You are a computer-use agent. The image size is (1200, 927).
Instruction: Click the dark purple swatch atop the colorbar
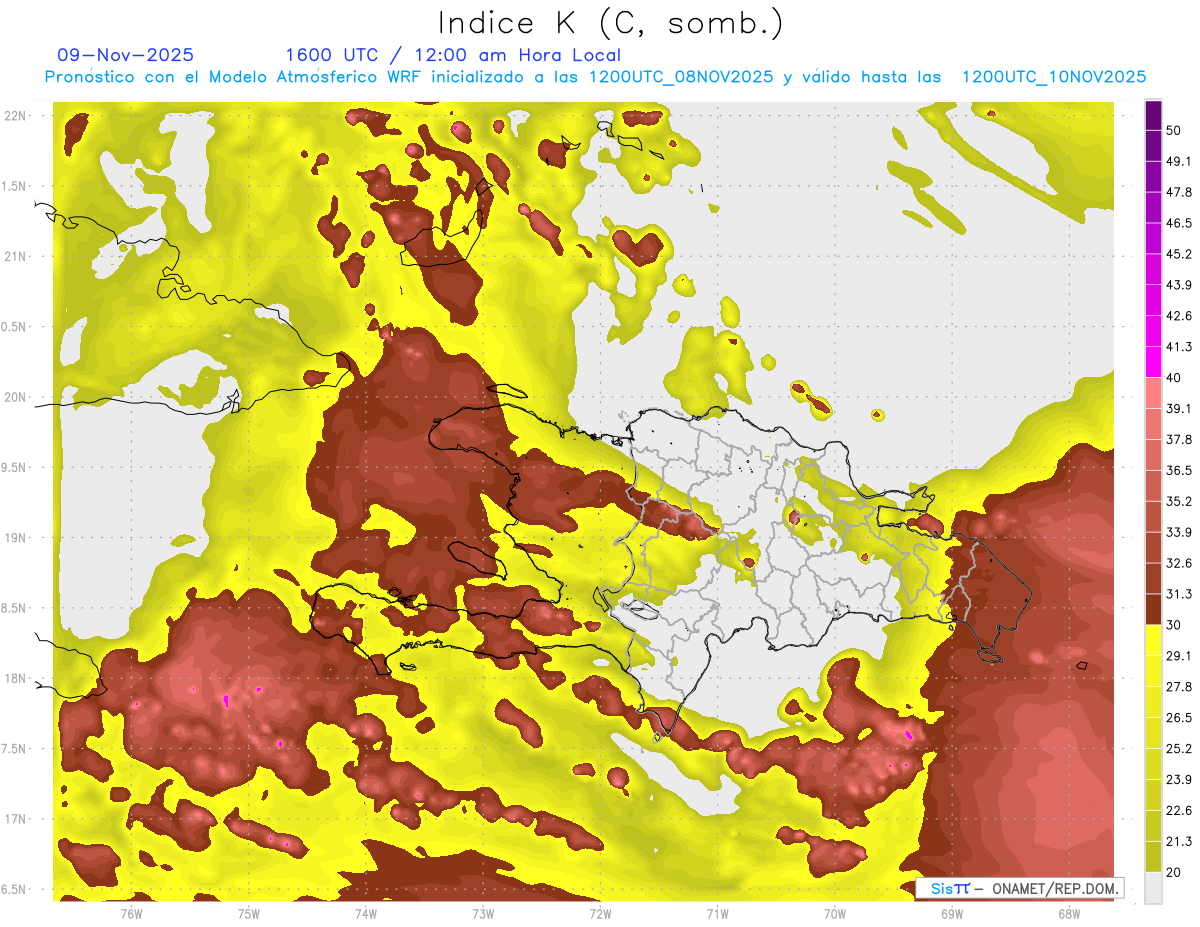[1153, 115]
